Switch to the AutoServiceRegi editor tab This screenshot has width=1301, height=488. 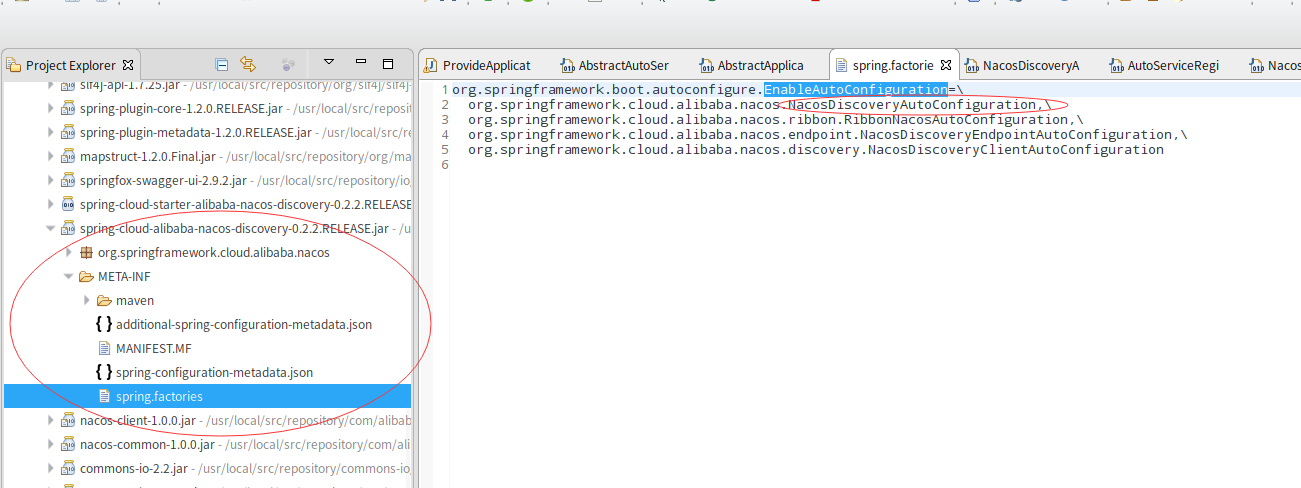pos(1163,65)
